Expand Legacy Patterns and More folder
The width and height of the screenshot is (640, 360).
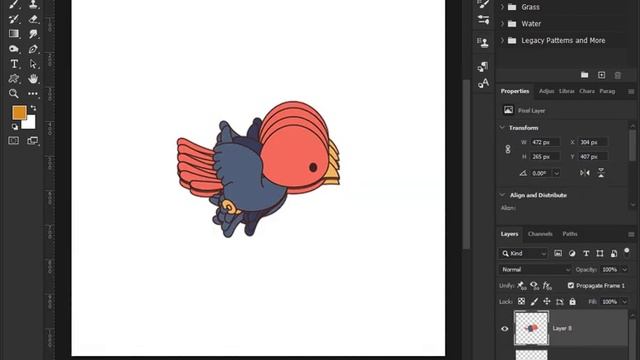pyautogui.click(x=502, y=40)
